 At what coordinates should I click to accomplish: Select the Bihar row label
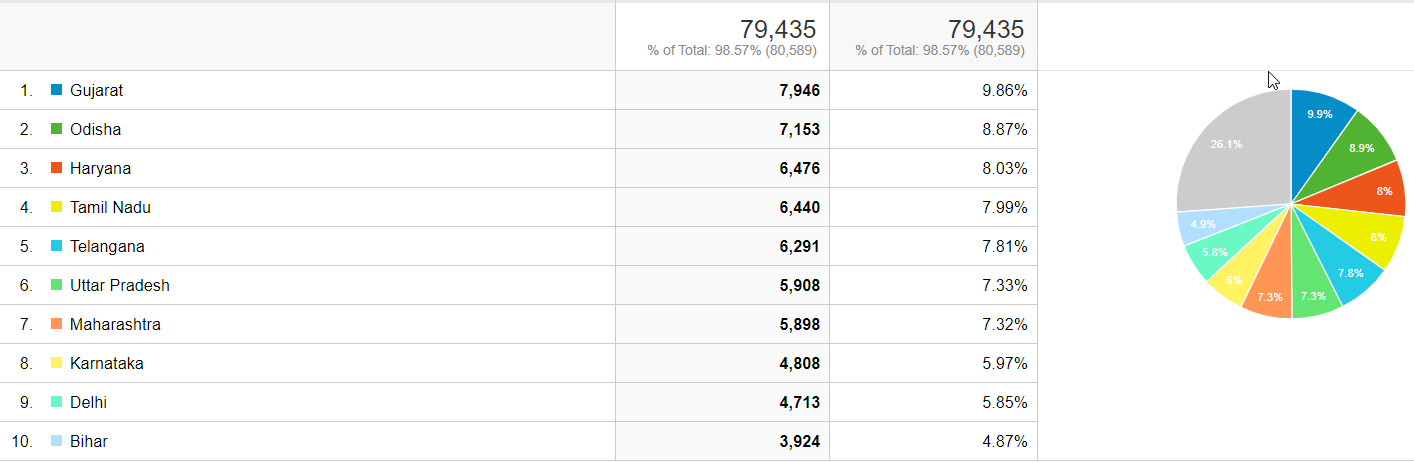point(88,441)
